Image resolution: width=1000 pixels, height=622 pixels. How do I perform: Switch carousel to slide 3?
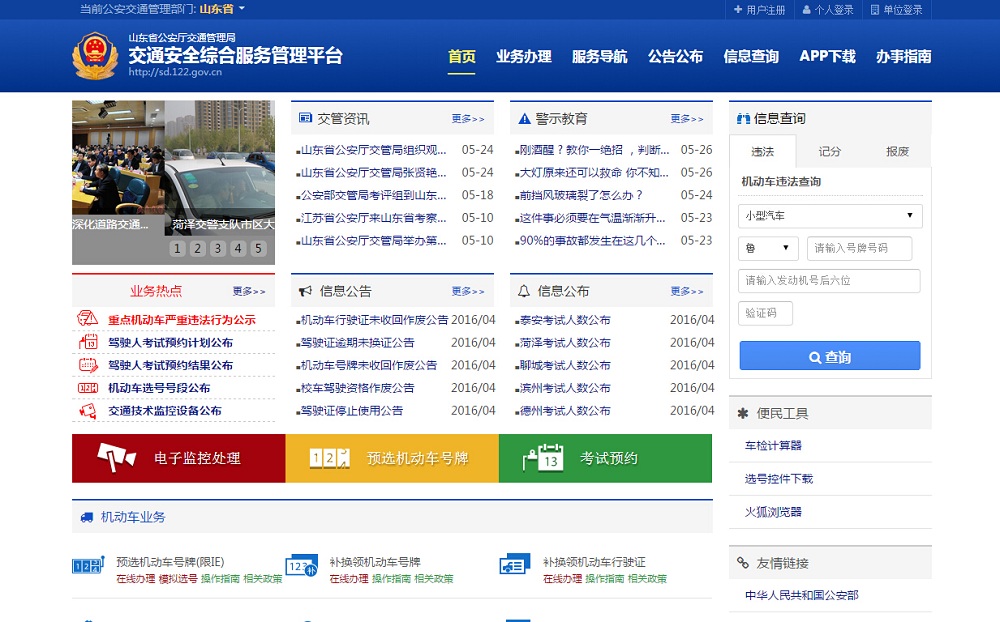218,249
